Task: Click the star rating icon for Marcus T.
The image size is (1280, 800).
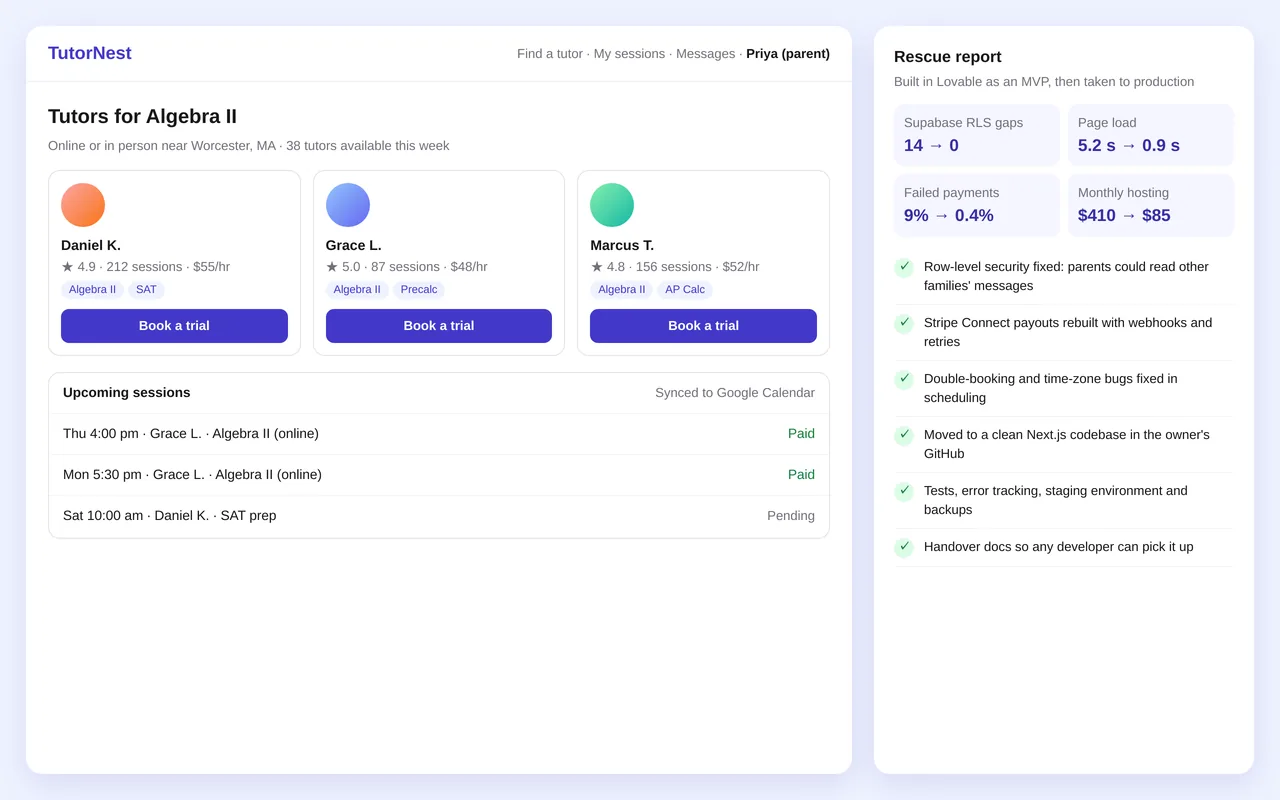Action: [597, 267]
